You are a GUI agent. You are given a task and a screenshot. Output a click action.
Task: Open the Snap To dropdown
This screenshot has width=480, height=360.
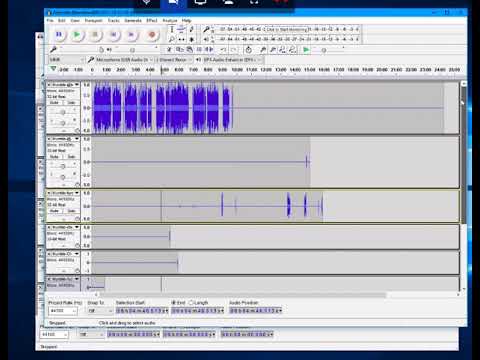pos(101,311)
